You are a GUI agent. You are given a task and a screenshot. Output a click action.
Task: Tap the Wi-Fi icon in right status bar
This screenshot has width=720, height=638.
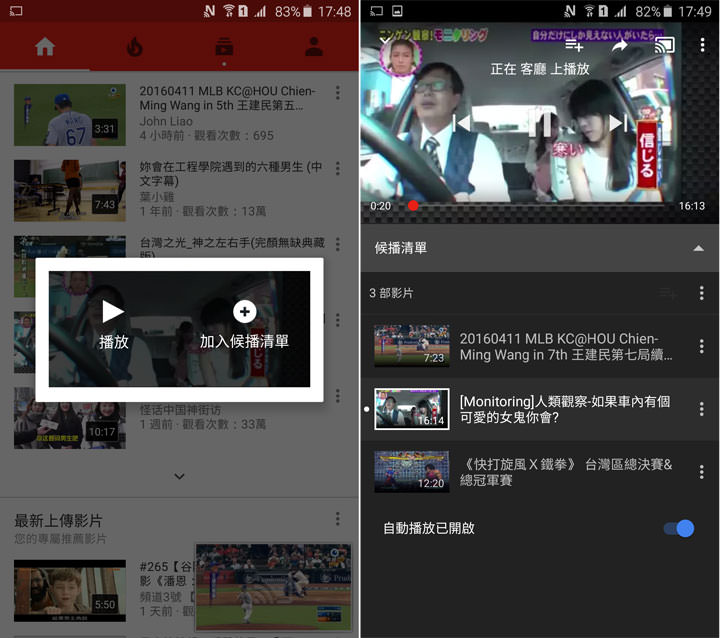(x=589, y=11)
